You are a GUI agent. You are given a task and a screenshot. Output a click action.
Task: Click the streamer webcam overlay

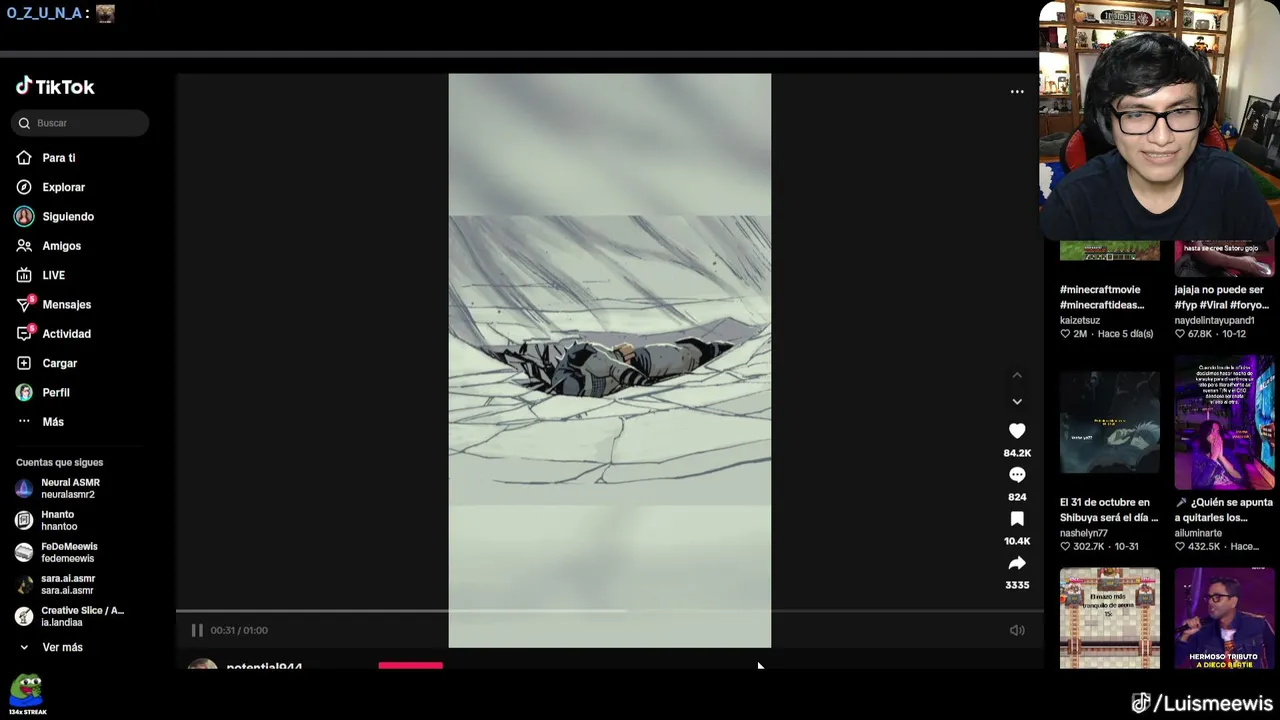[1159, 120]
